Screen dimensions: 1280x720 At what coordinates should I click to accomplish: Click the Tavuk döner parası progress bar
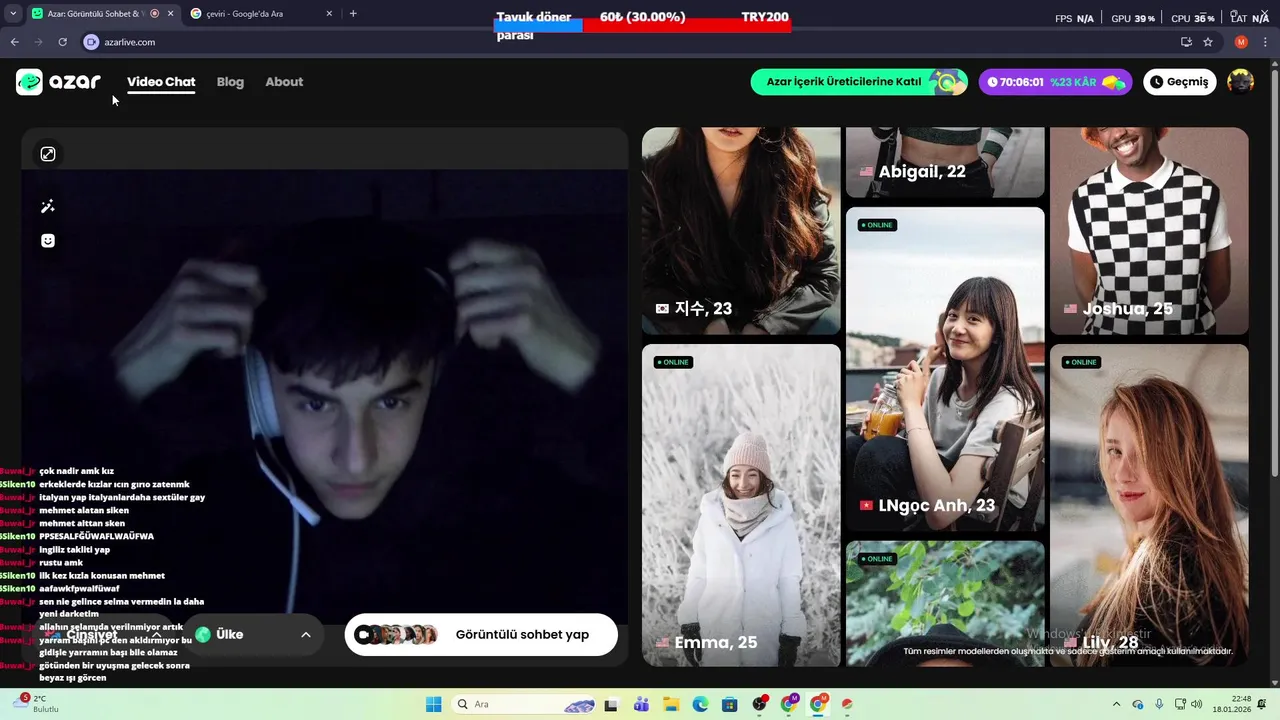[x=642, y=25]
